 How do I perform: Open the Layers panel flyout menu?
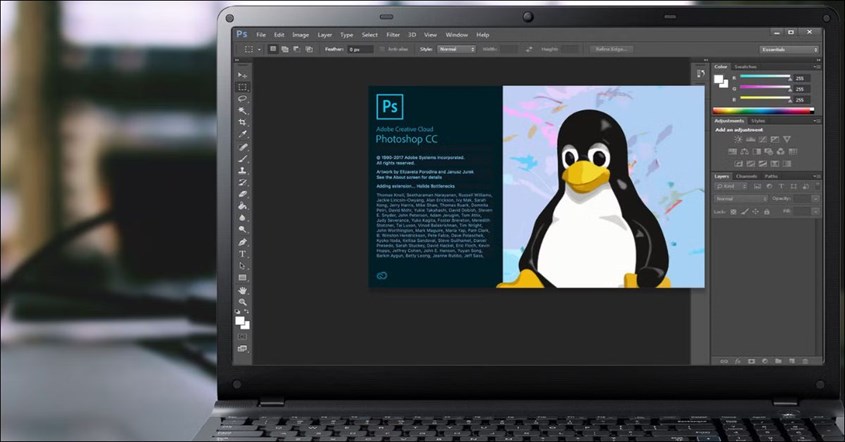(x=816, y=176)
